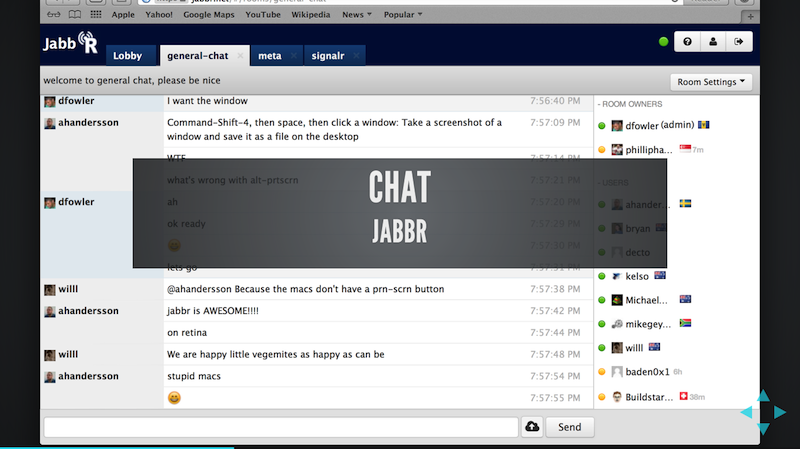Click the new tab plus button

(x=750, y=16)
